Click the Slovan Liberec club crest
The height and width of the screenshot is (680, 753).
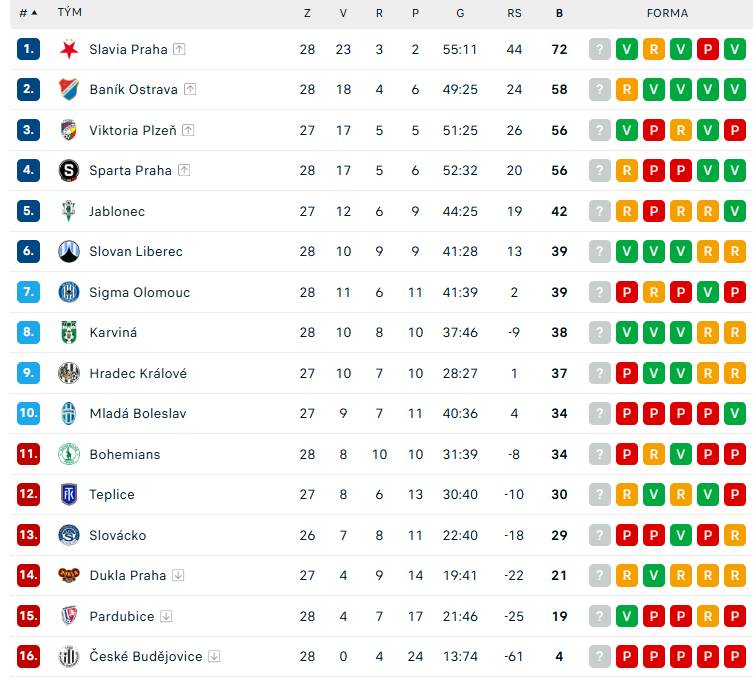69,251
